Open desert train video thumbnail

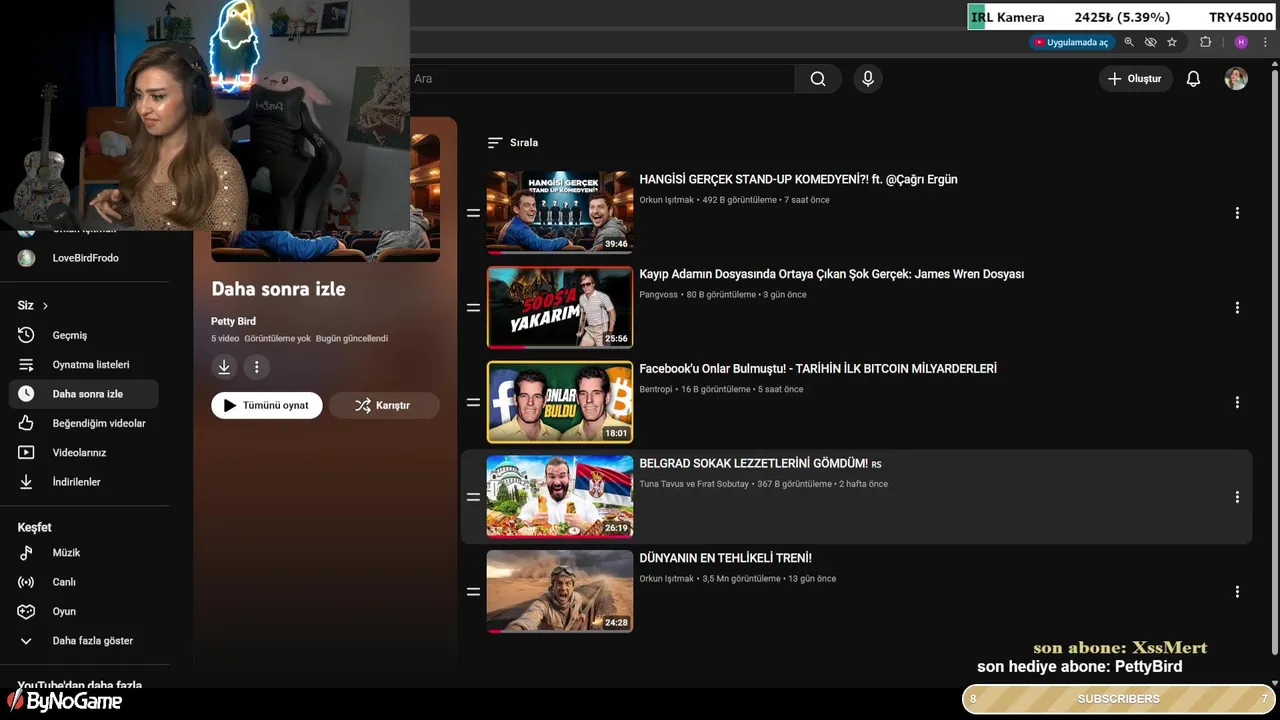[560, 591]
